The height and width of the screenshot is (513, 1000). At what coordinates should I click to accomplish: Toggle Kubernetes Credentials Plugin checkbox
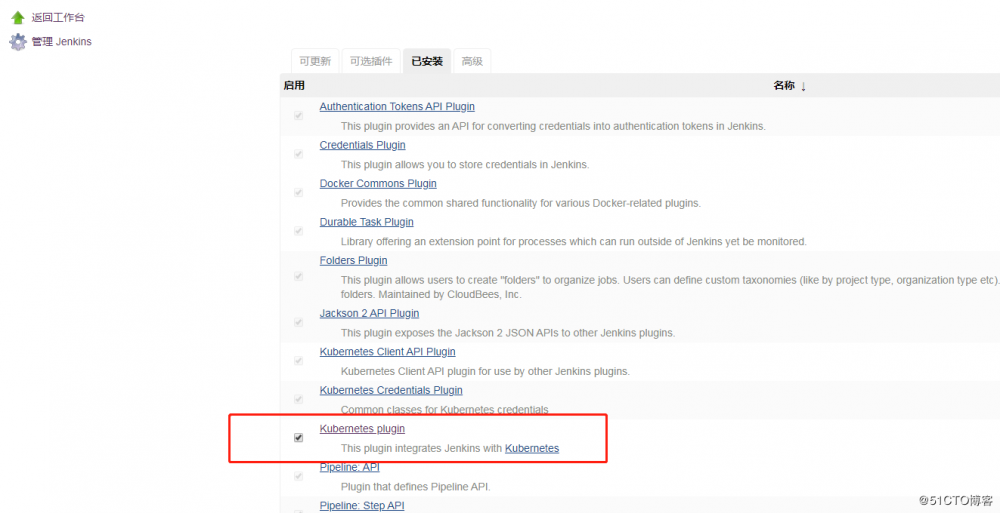click(x=298, y=399)
